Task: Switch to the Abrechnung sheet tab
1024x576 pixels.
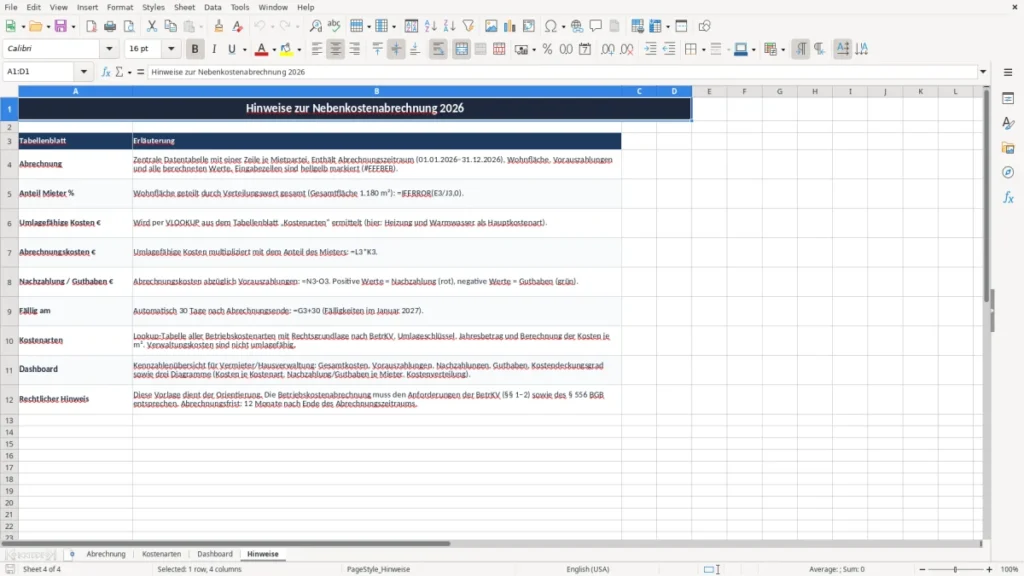Action: [106, 554]
